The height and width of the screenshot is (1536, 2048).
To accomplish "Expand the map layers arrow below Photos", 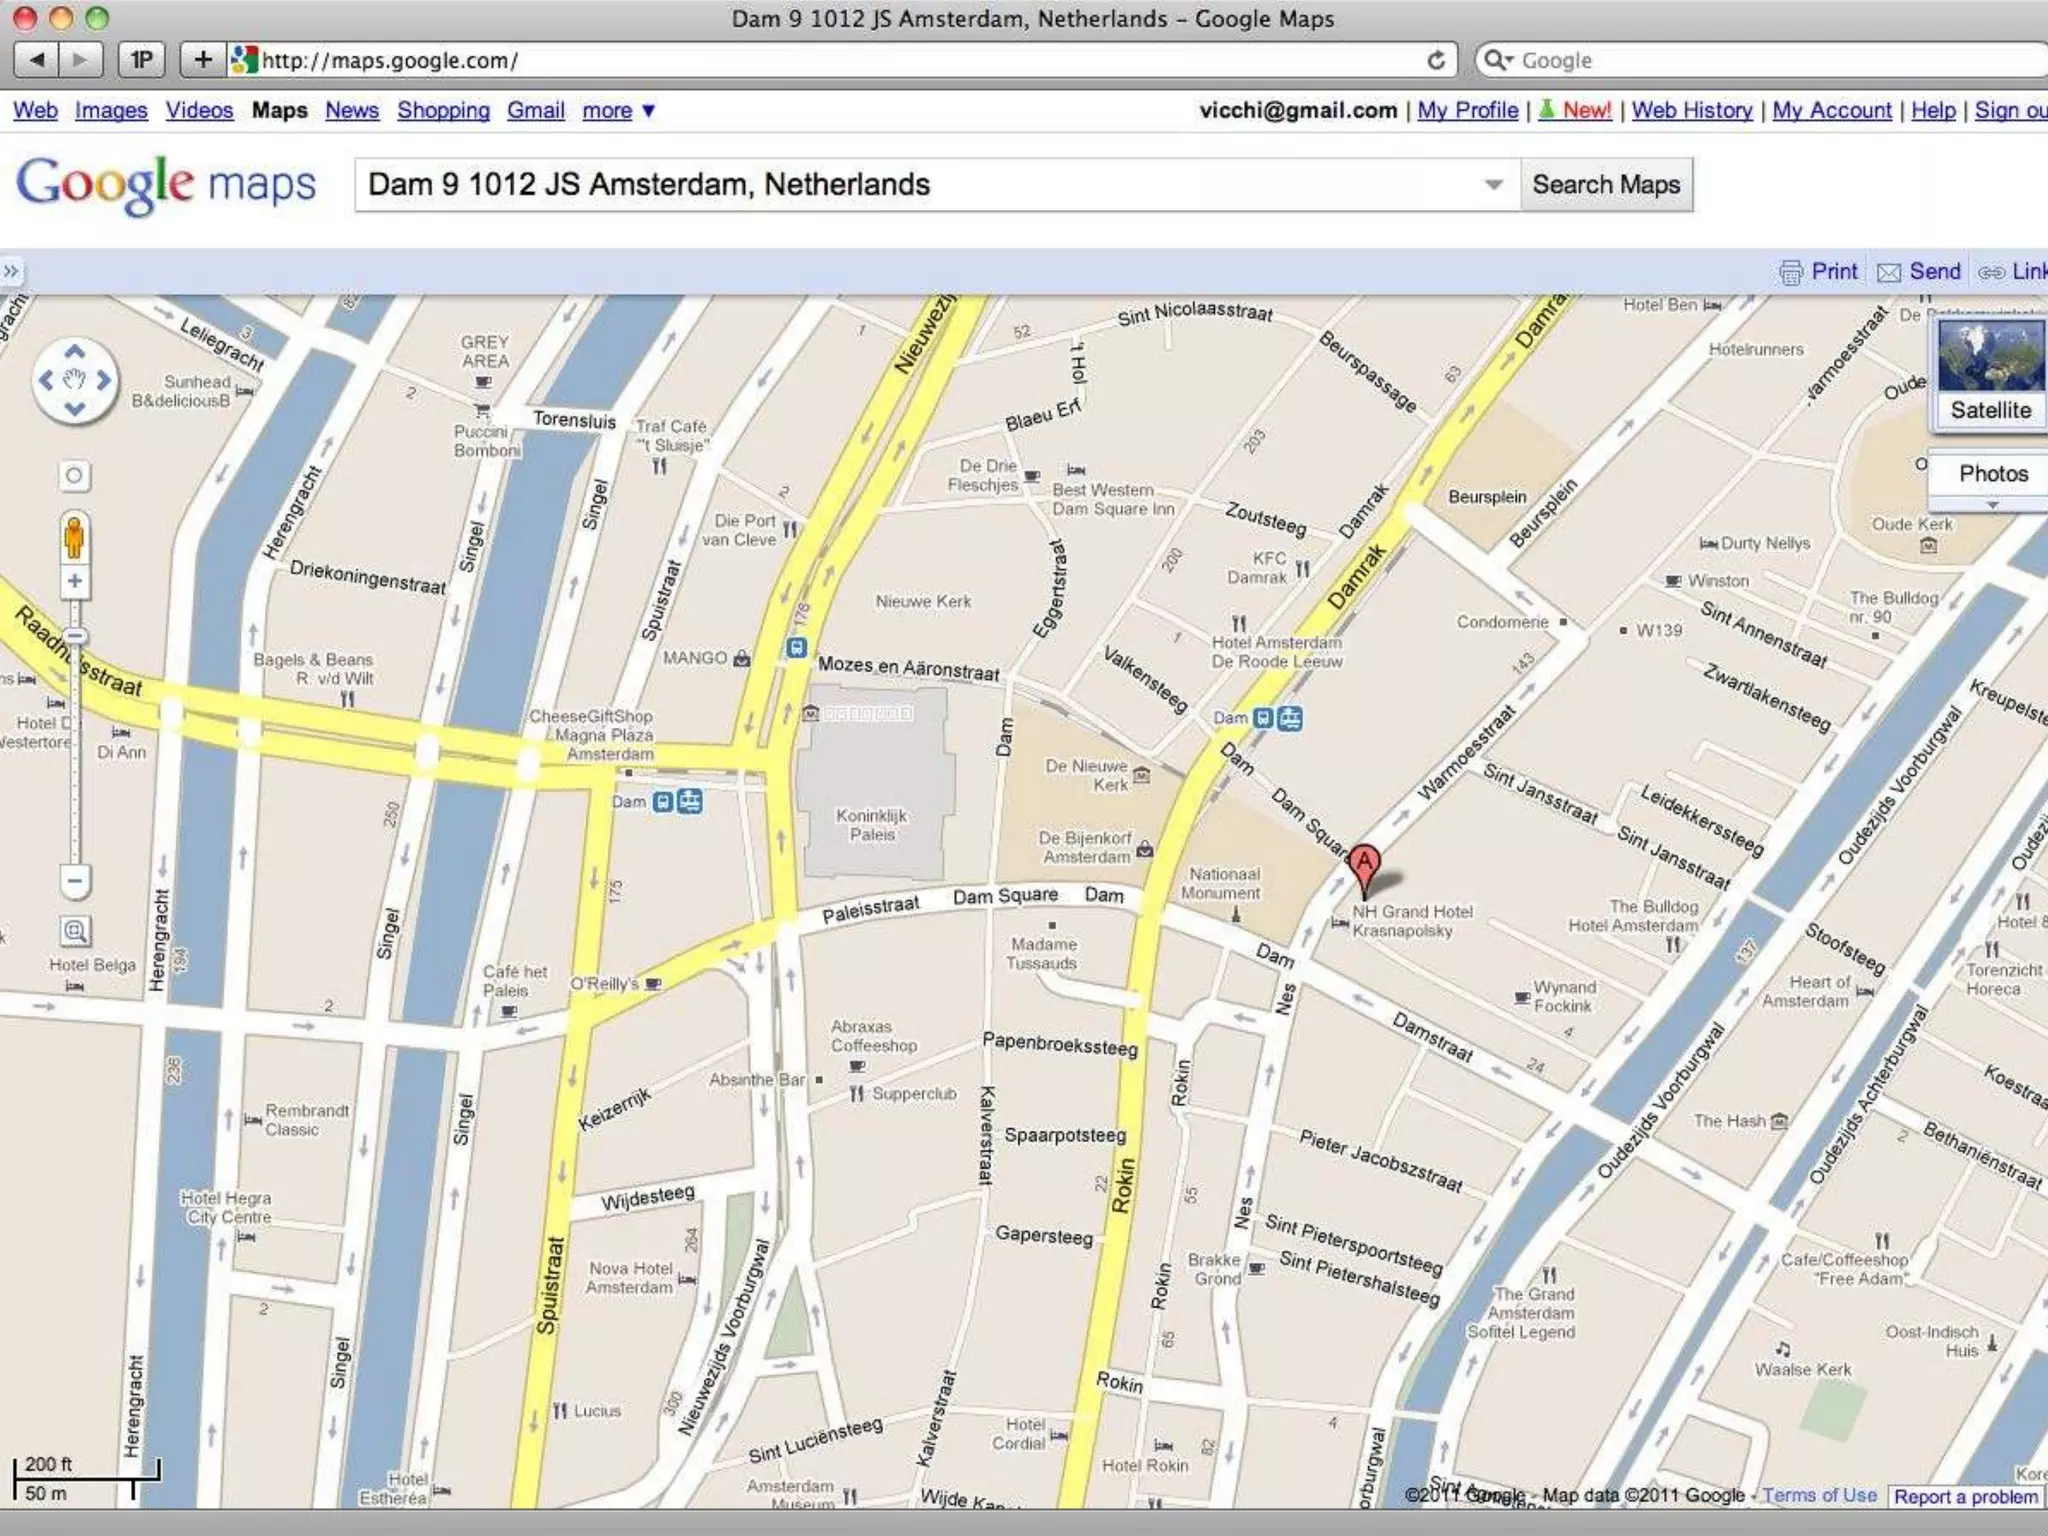I will point(1992,505).
